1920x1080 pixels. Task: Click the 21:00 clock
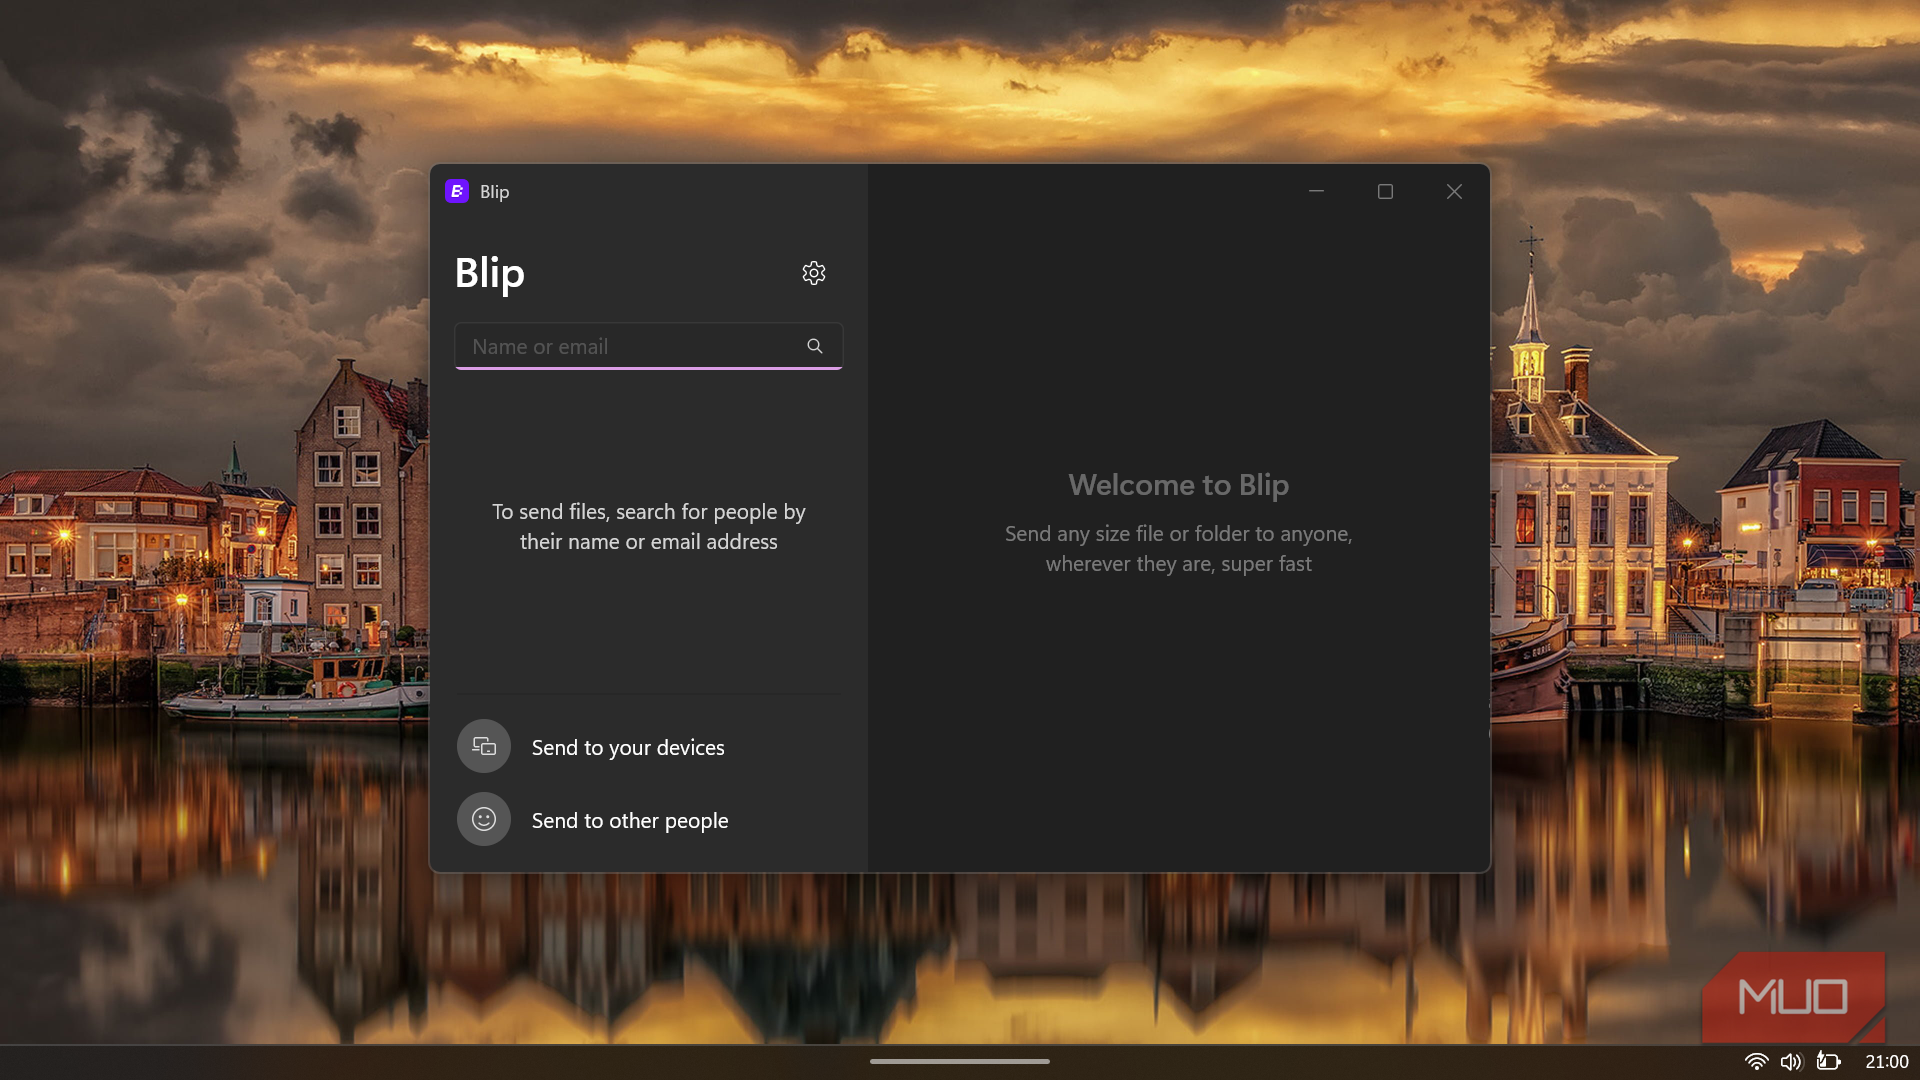pyautogui.click(x=1887, y=1062)
